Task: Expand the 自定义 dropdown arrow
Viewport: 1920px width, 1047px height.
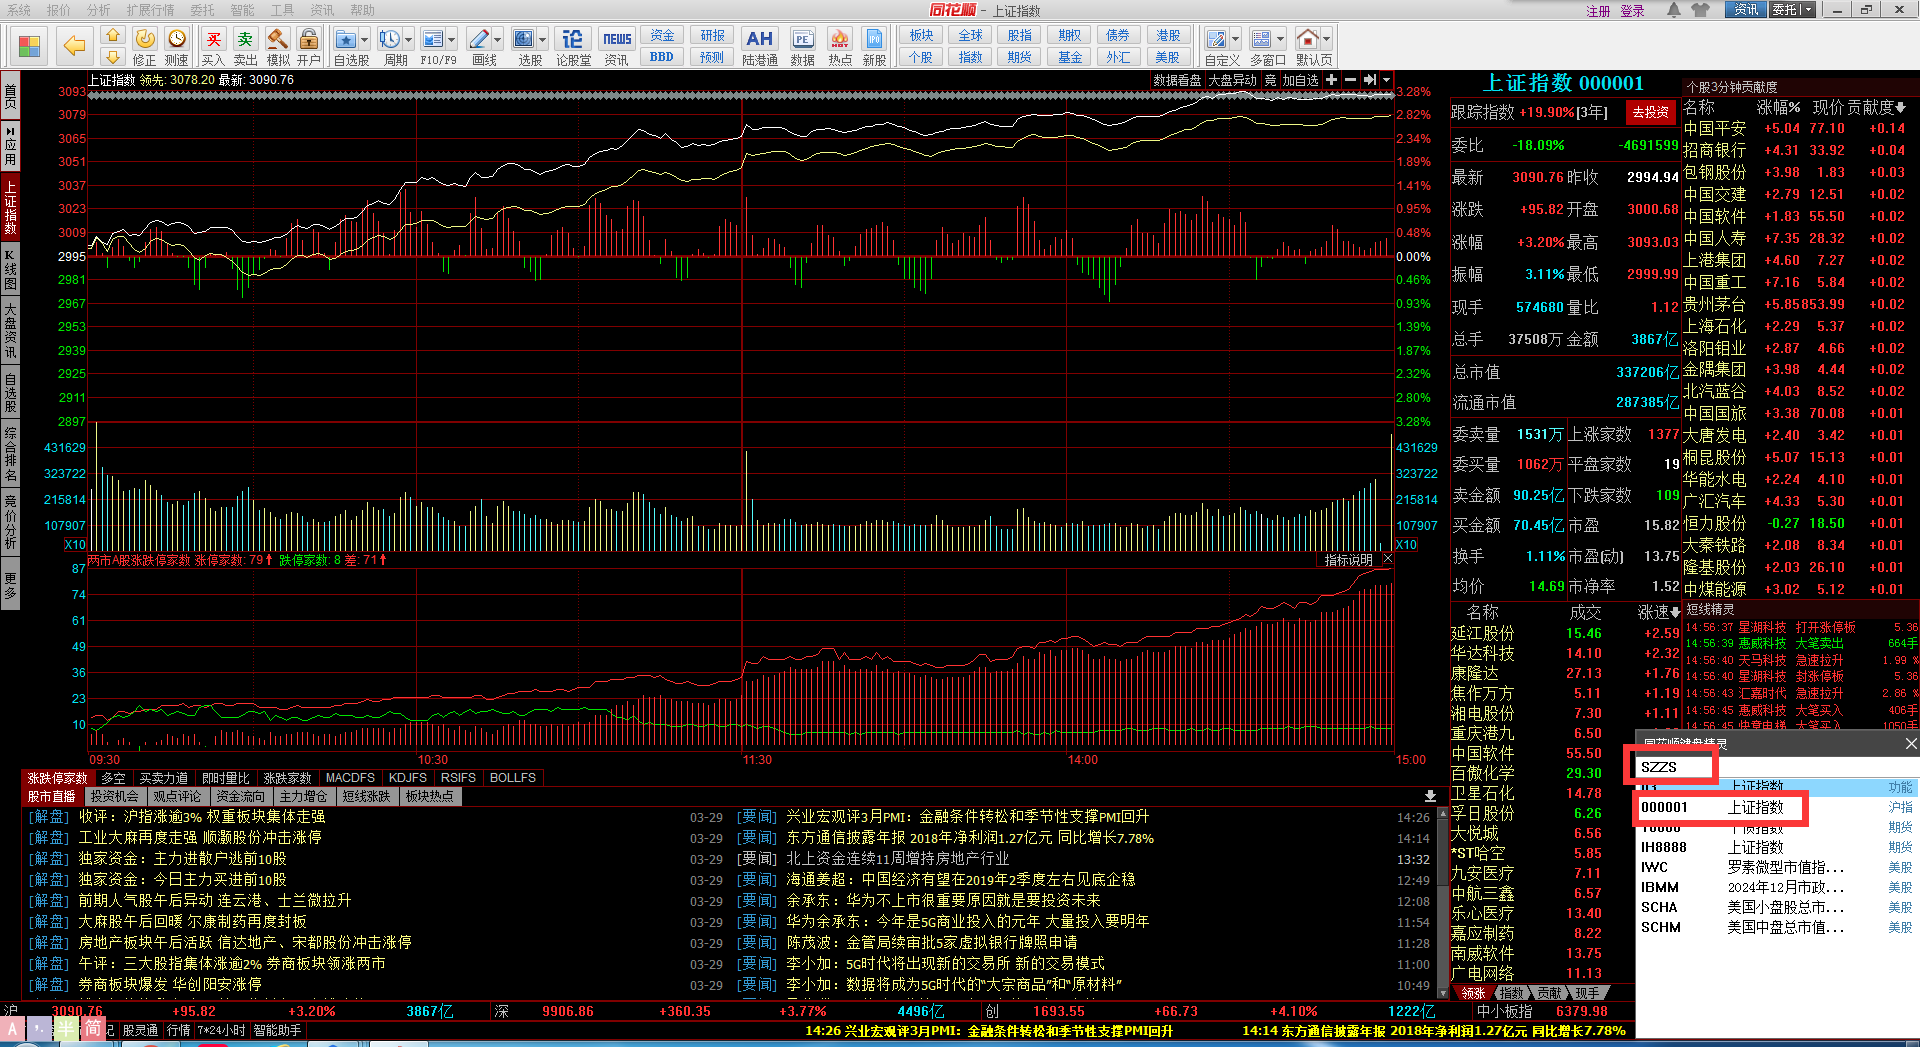Action: [1236, 40]
